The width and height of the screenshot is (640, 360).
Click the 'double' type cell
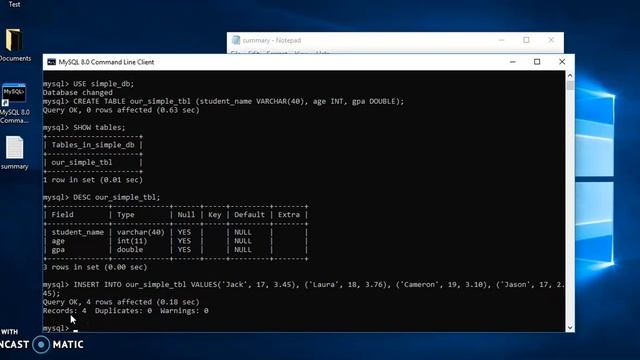point(130,249)
